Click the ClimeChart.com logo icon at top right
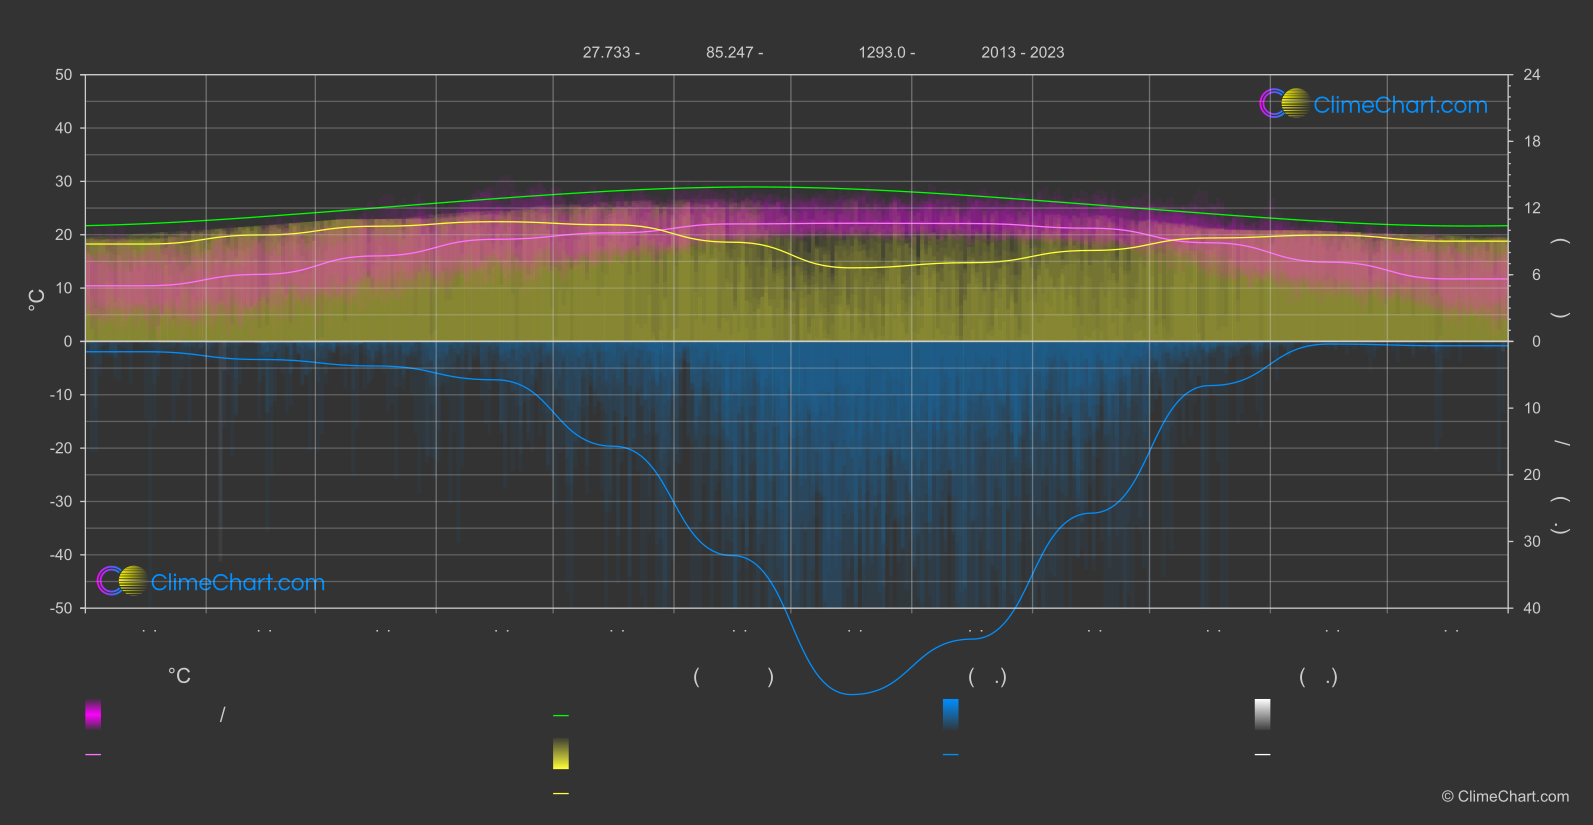 [x=1284, y=104]
